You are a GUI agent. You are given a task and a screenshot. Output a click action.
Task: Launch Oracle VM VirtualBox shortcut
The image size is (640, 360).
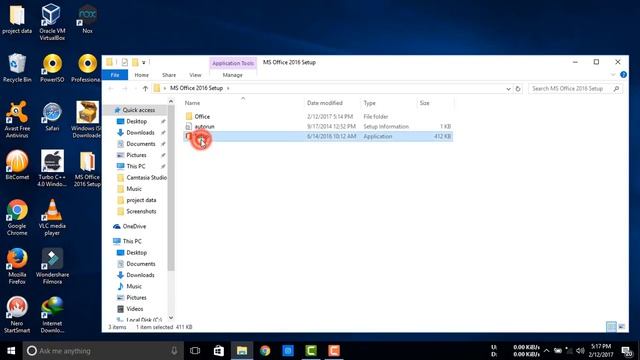(52, 21)
